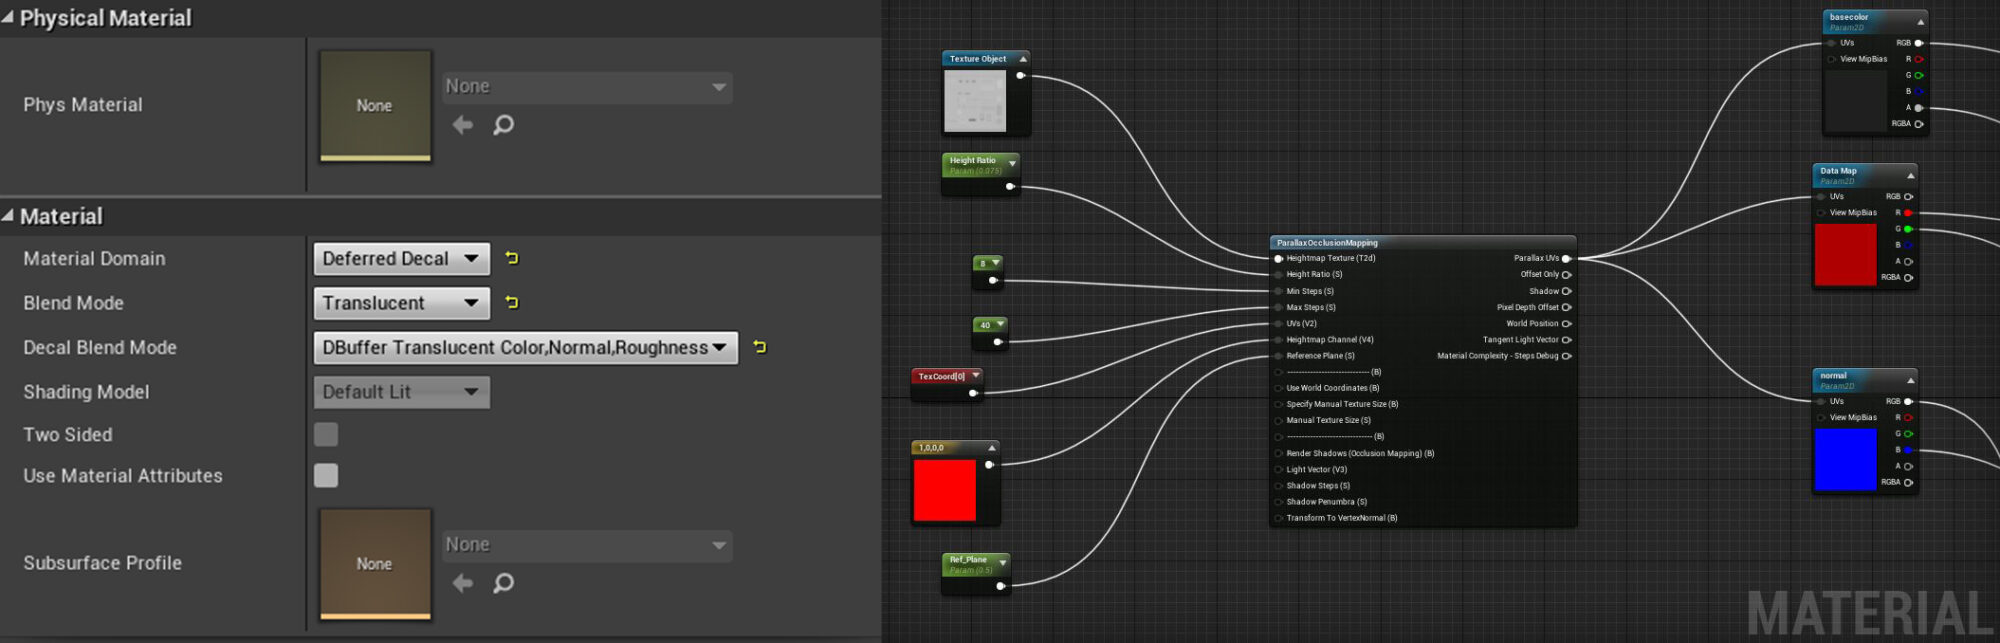Collapse the basecolor node preview arrow
This screenshot has width=2000, height=643.
[x=1920, y=21]
